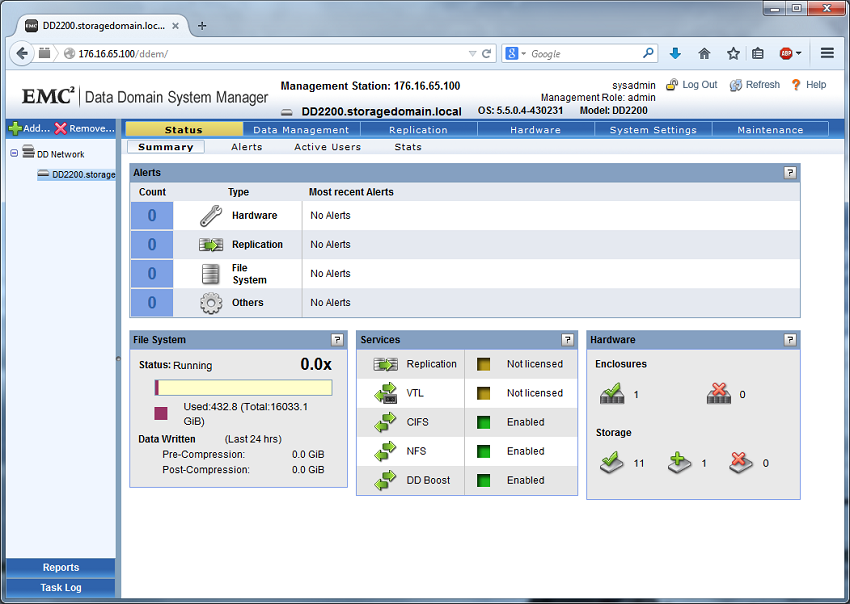850x604 pixels.
Task: Select the Summary sub-tab
Action: 166,147
